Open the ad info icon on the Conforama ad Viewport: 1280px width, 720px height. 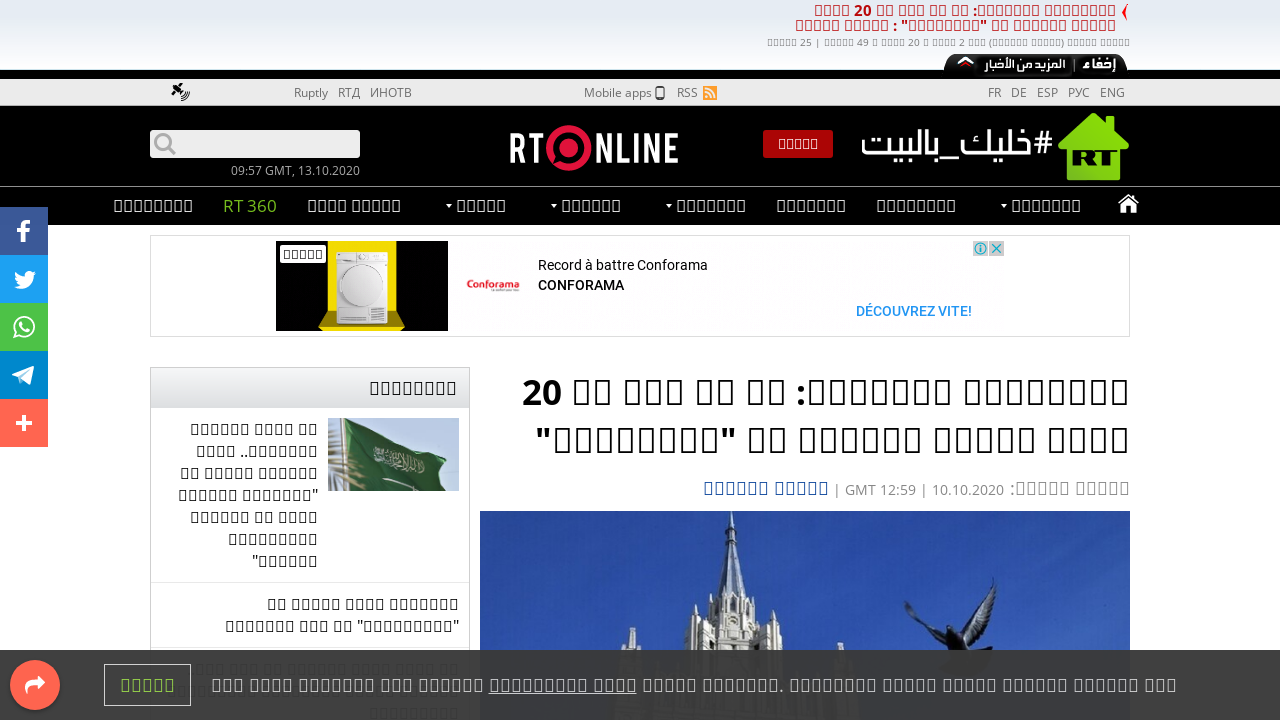click(x=981, y=249)
